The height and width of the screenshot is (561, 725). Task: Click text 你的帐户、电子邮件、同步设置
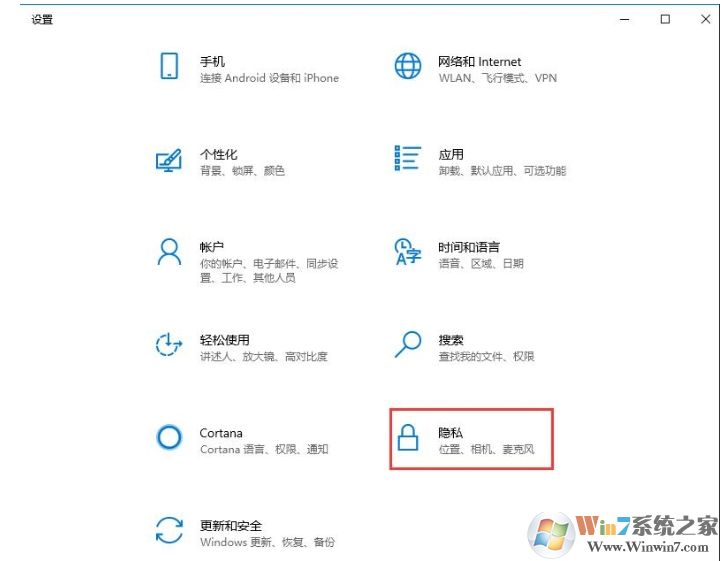(269, 271)
